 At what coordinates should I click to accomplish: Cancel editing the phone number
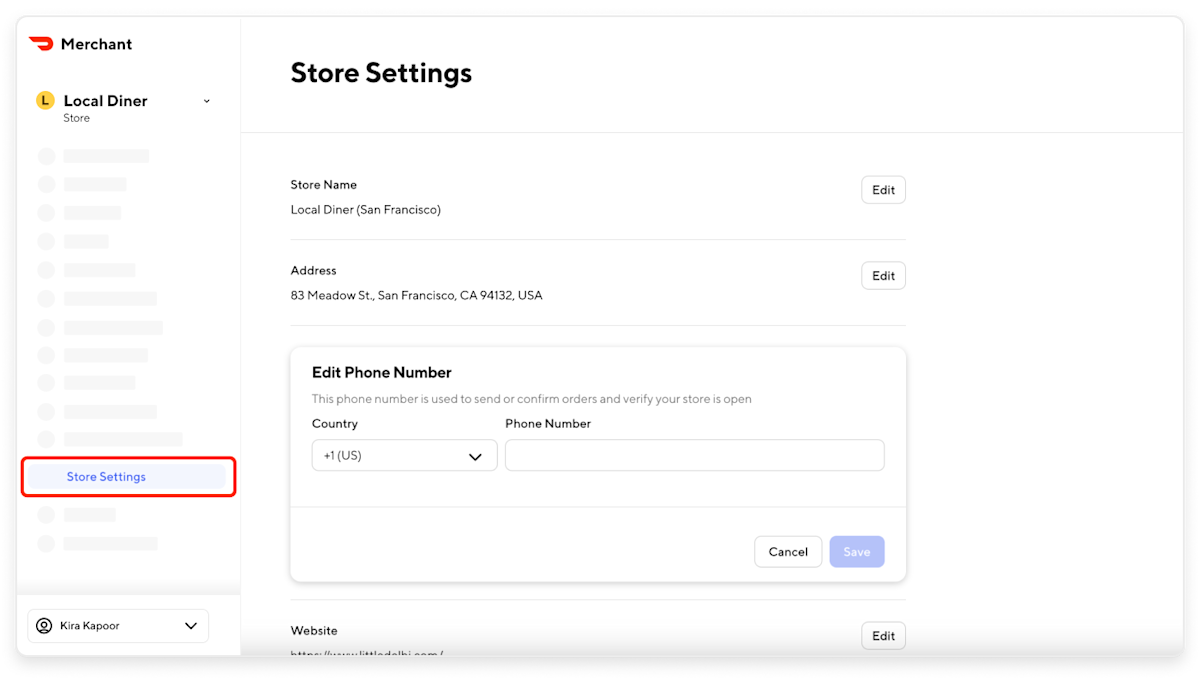click(788, 552)
